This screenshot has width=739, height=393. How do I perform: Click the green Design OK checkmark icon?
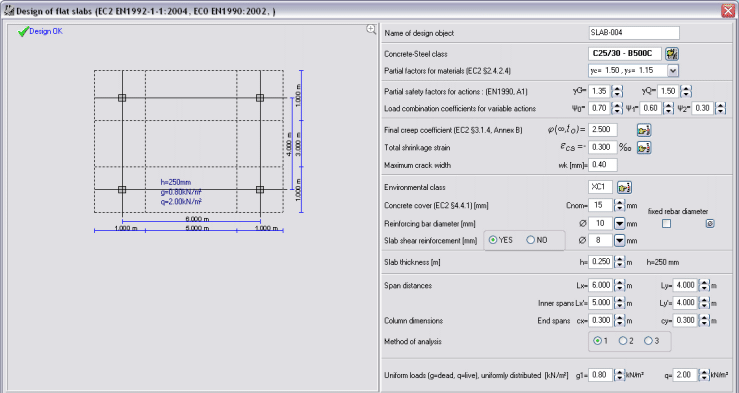pos(23,32)
